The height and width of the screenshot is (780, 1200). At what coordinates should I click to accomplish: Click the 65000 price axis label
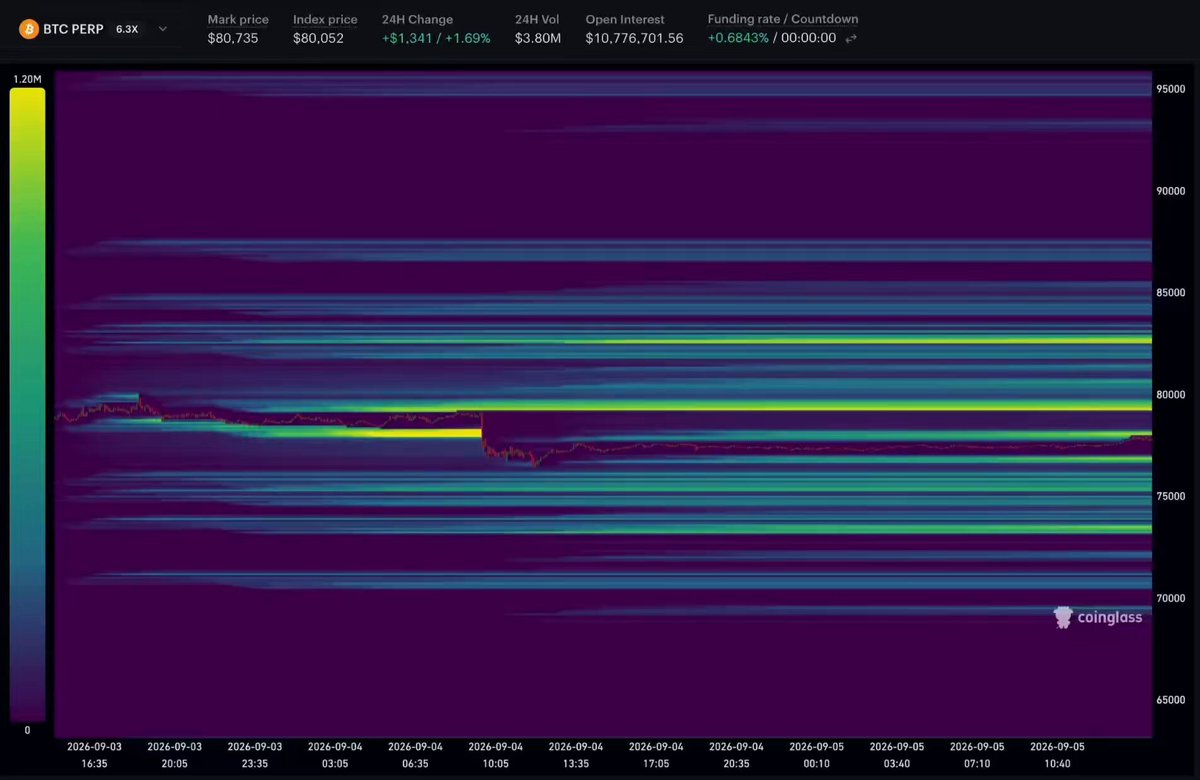coord(1171,700)
